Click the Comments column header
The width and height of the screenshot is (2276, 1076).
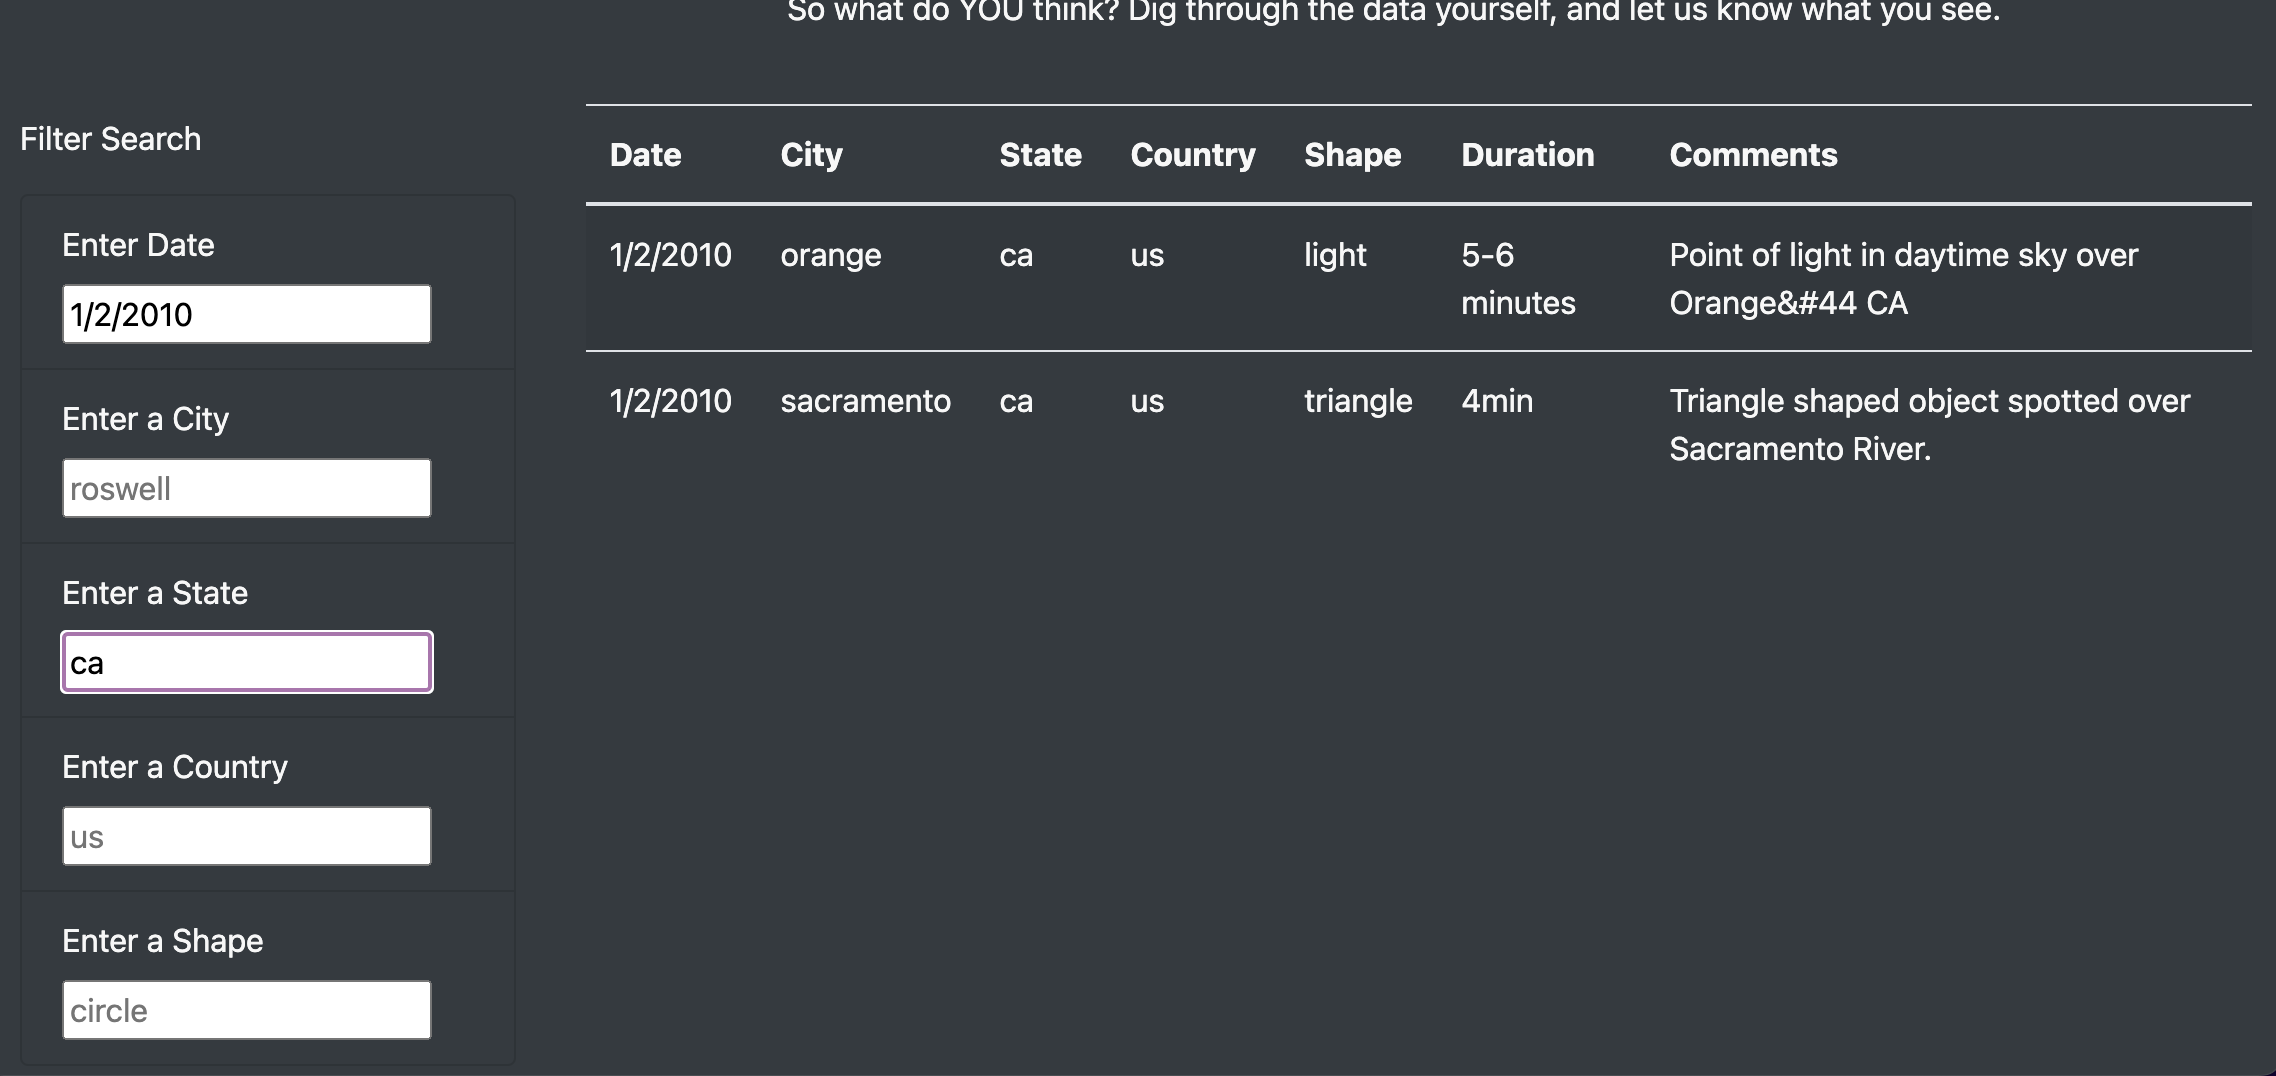1753,154
